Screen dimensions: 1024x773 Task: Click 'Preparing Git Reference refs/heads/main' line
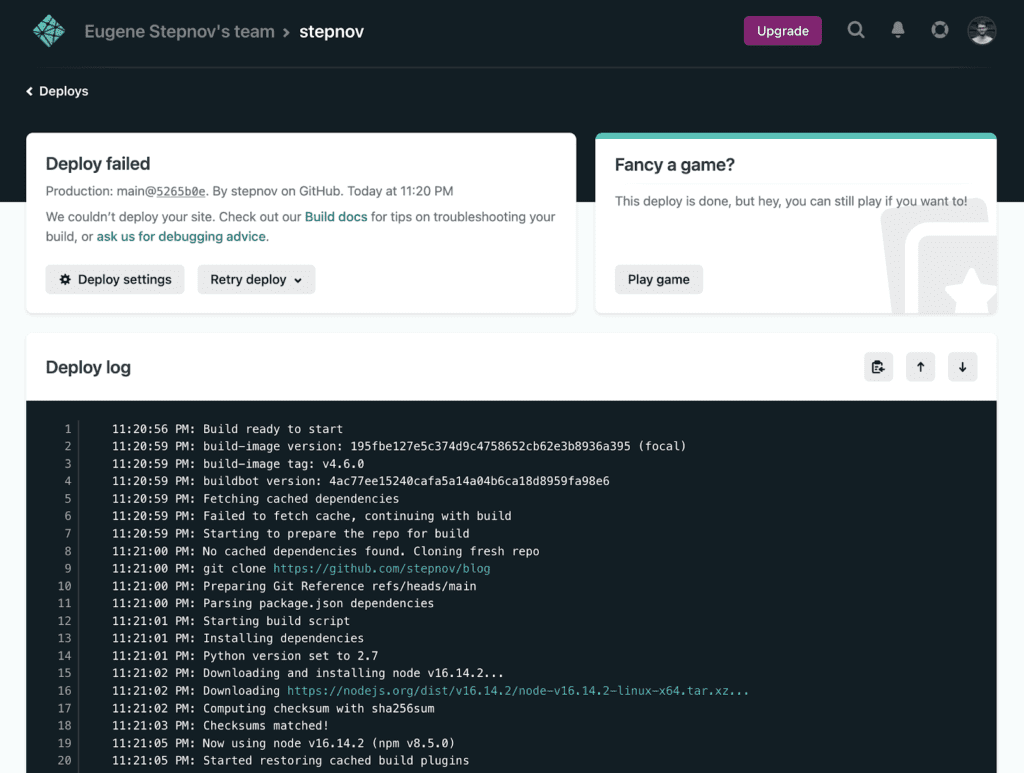(294, 586)
